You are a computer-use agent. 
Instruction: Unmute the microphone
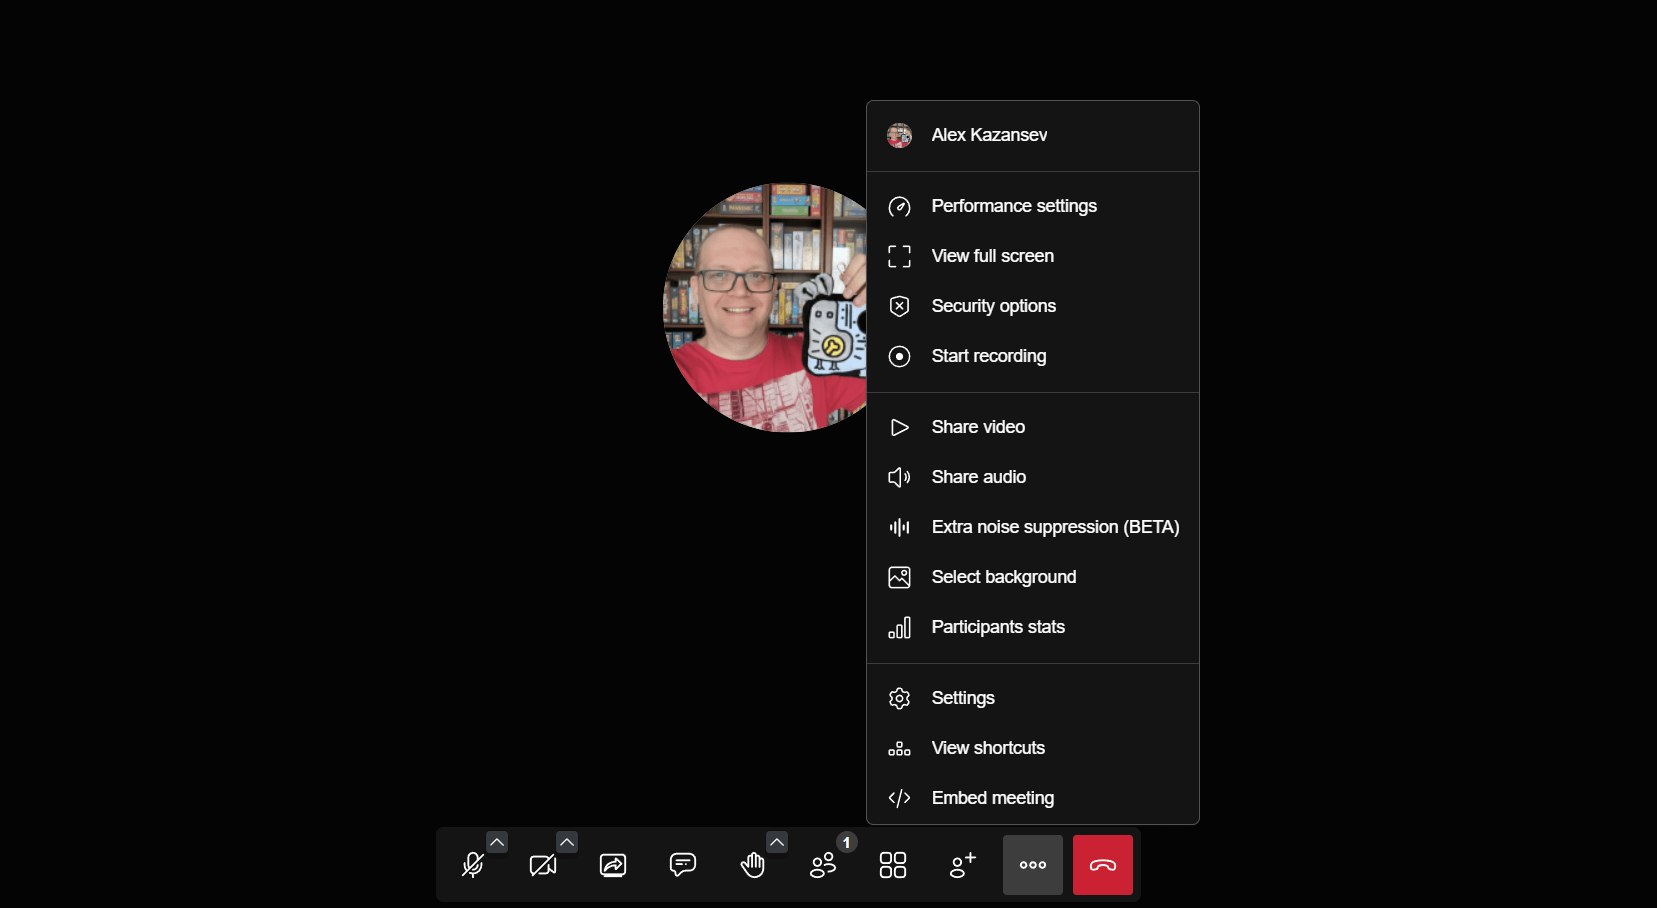(x=473, y=865)
